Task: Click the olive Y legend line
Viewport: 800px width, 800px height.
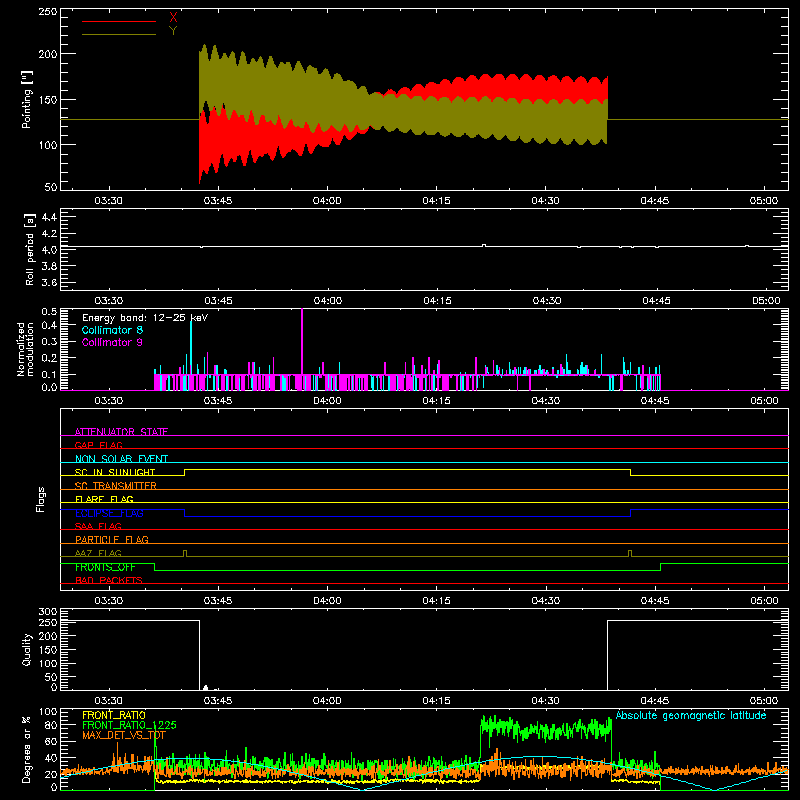Action: click(x=119, y=34)
